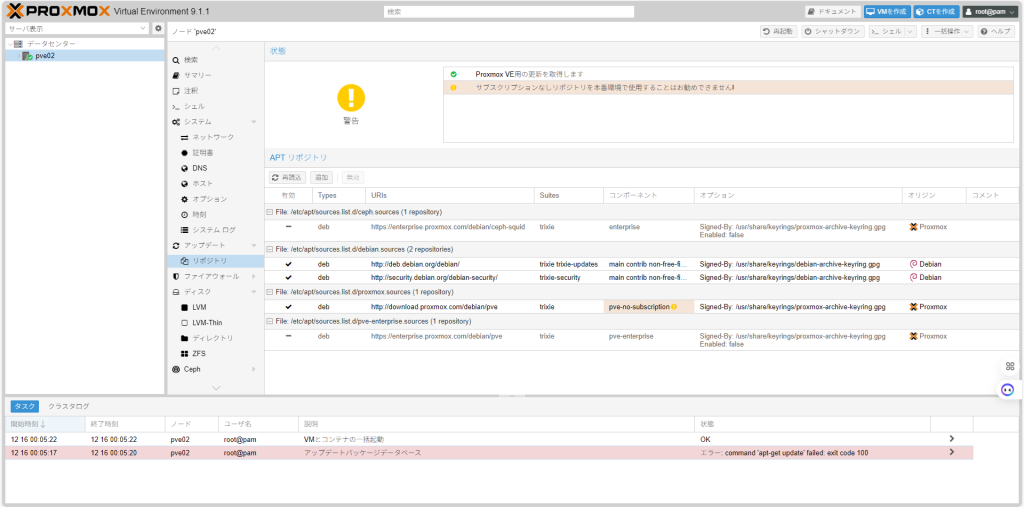Open ネットワーク (Network) in the node menu
The height and width of the screenshot is (507, 1024).
click(x=213, y=137)
